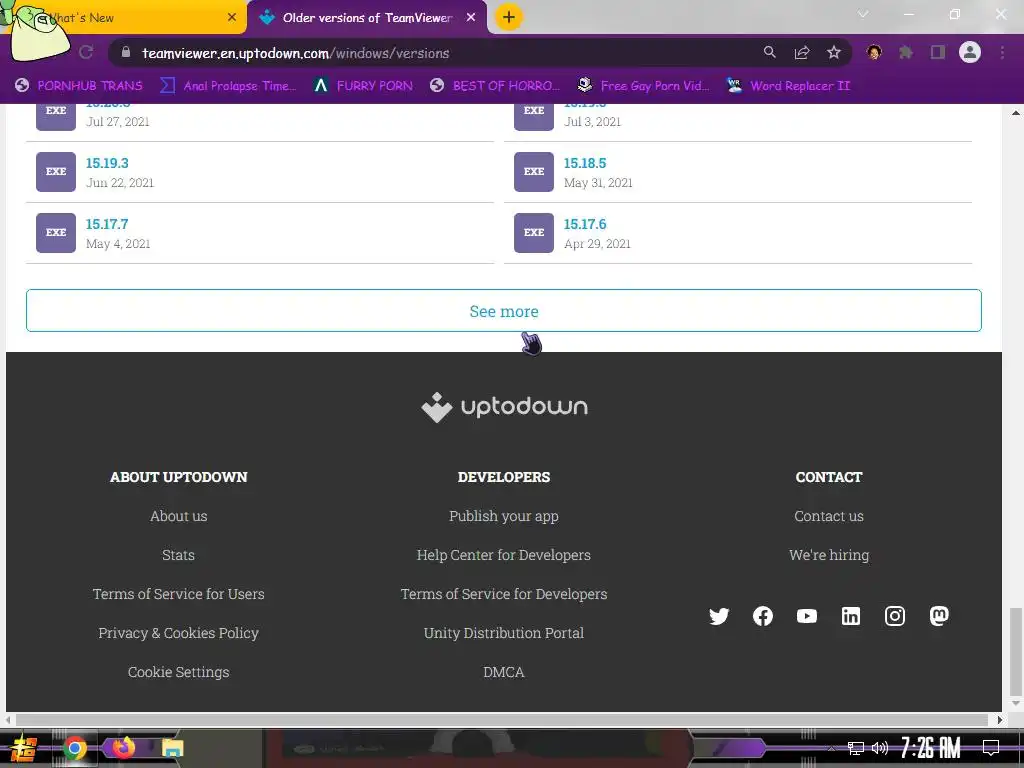Open Uptodown's LinkedIn page
This screenshot has width=1024, height=768.
click(851, 616)
